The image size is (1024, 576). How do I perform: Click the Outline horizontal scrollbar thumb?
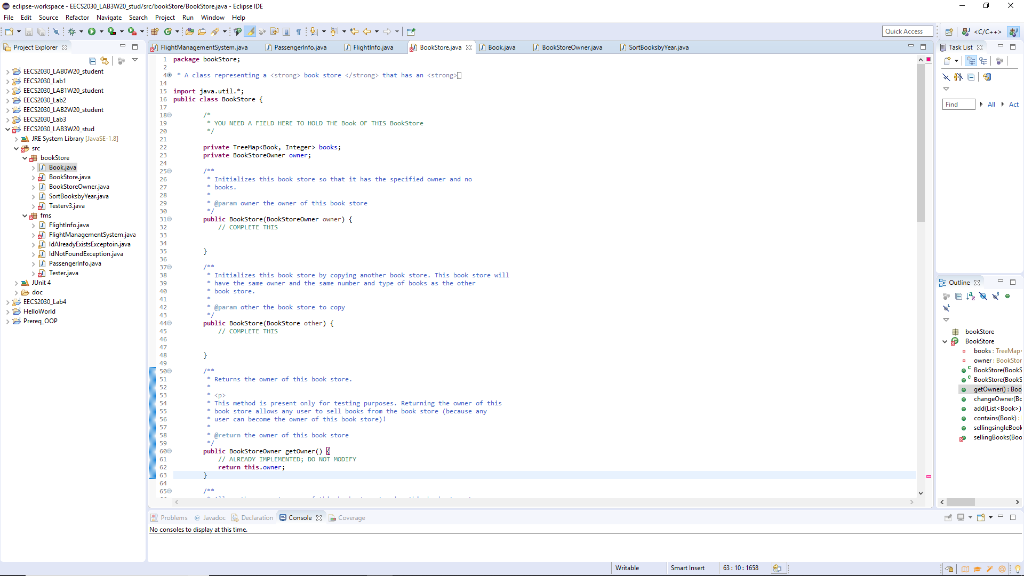pos(961,502)
